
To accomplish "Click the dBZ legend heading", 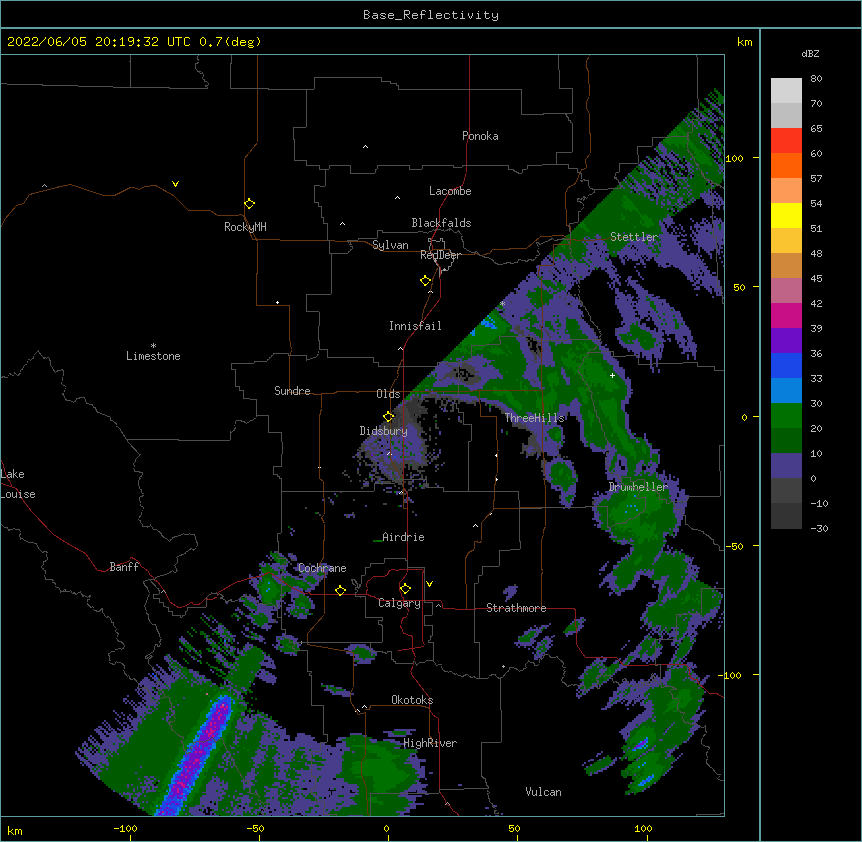I will (x=810, y=53).
